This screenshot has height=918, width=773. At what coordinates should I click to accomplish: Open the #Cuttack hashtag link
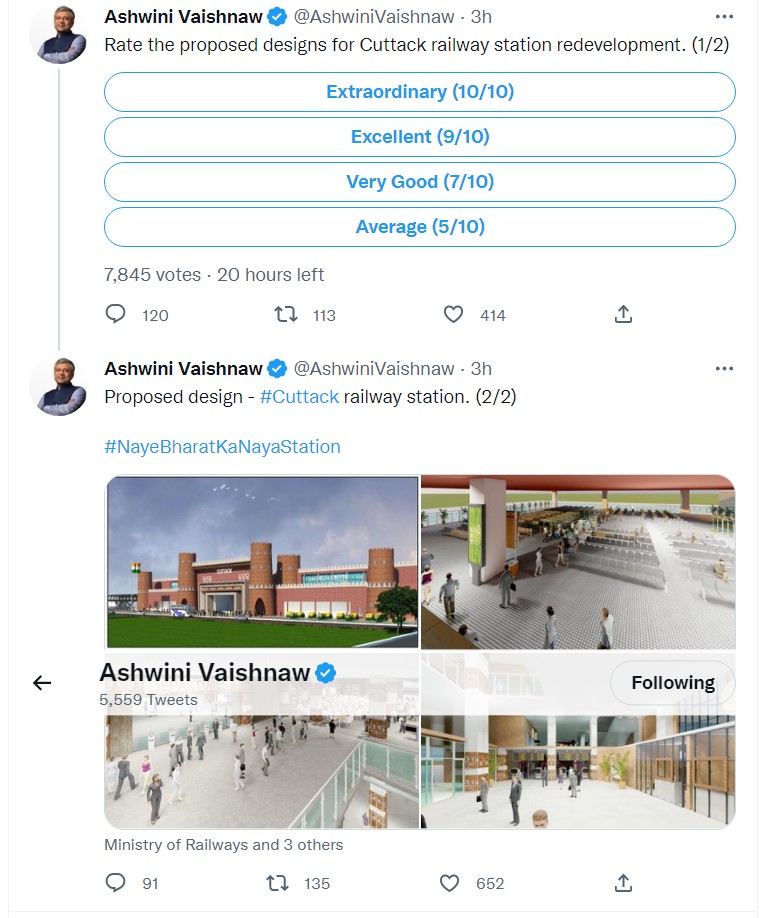(299, 397)
